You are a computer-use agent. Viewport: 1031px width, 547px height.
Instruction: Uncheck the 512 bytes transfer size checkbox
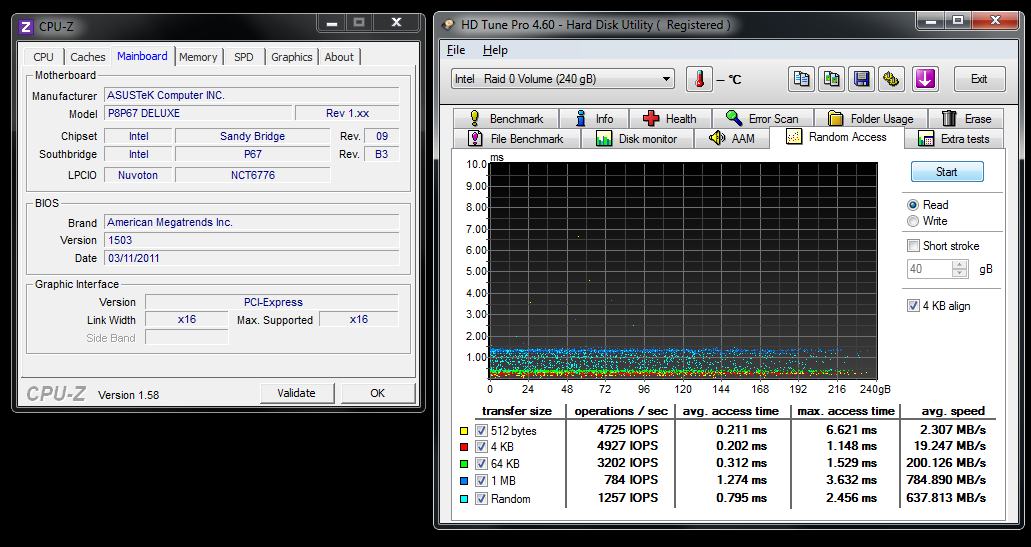(481, 431)
